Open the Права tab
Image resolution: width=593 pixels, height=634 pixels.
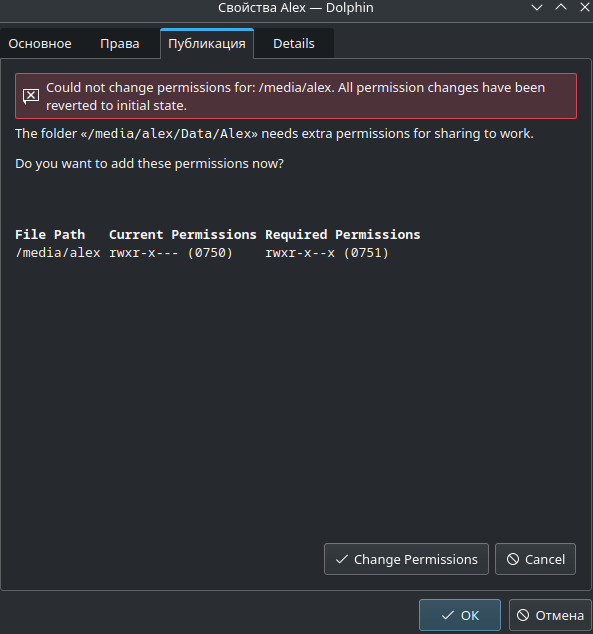(x=120, y=44)
